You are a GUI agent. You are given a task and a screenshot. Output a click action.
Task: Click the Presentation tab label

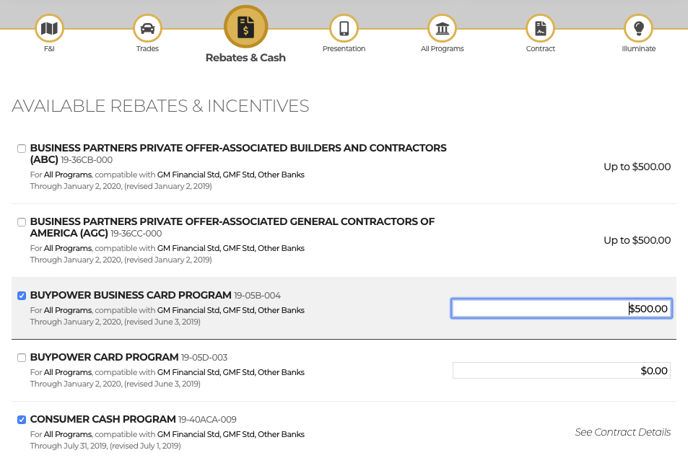coord(344,49)
